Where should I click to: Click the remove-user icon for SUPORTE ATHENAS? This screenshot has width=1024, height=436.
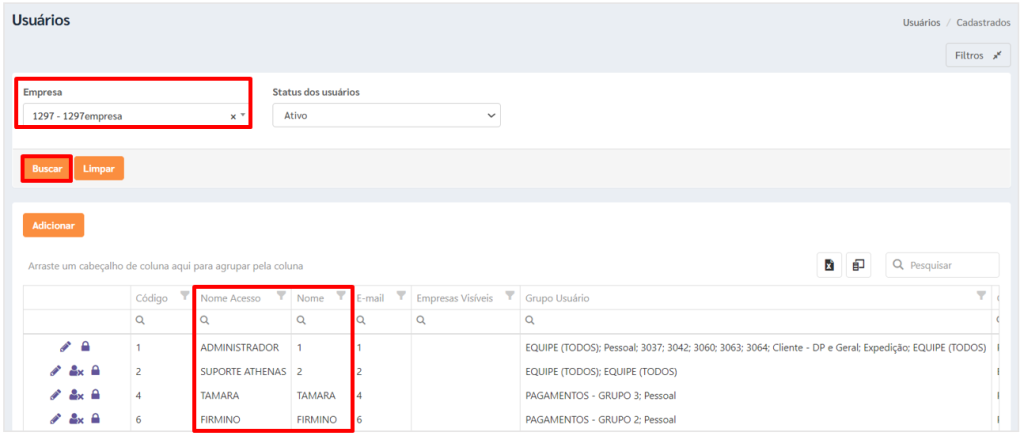click(x=76, y=371)
